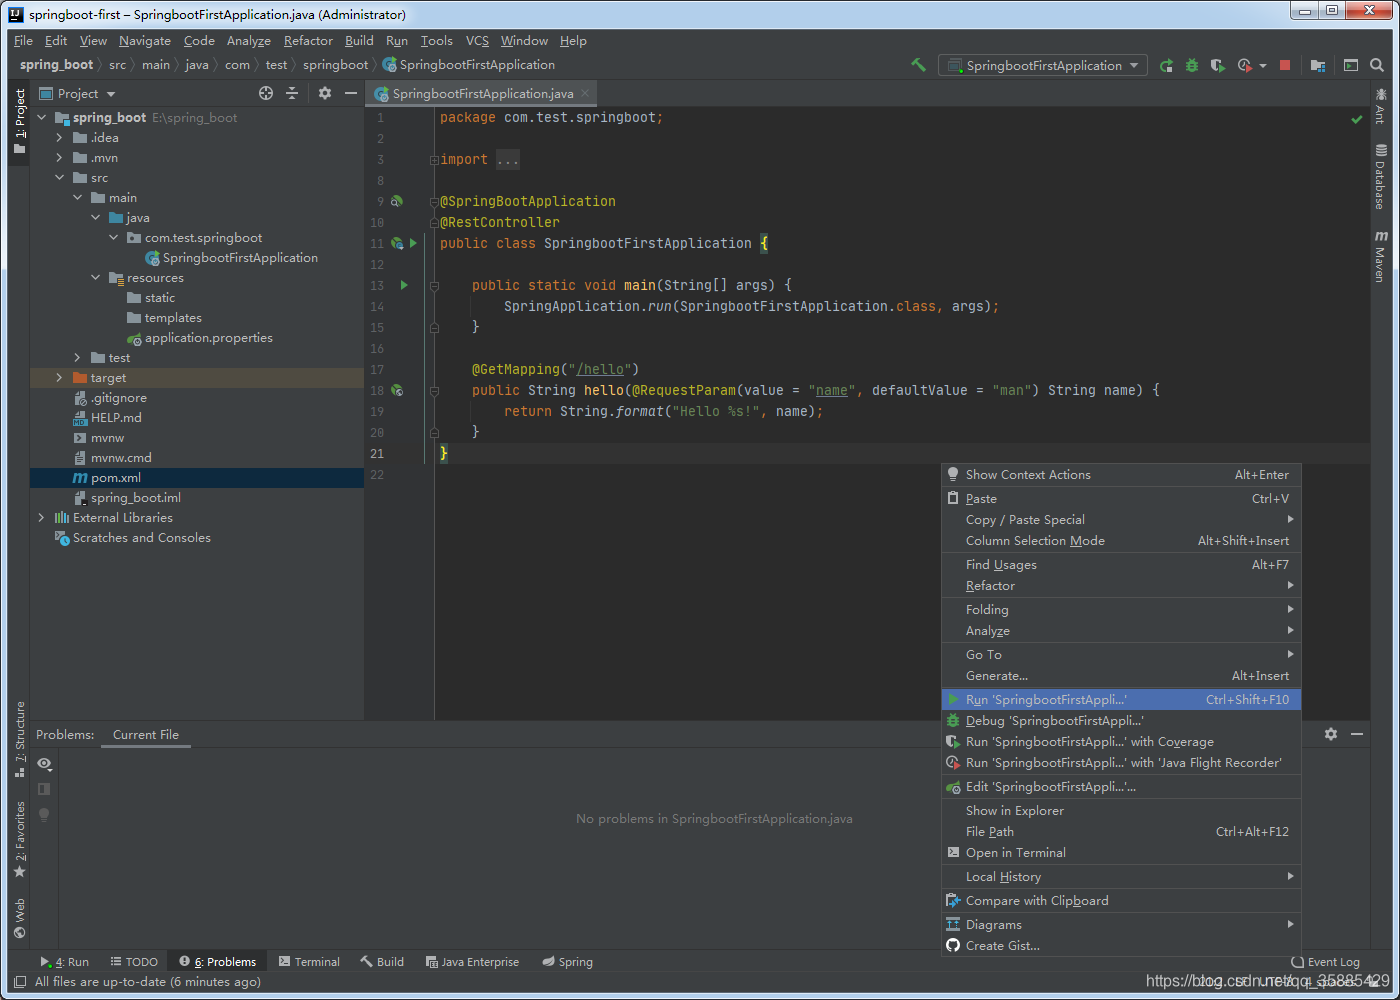
Task: Unfold the import block at line 3
Action: click(434, 160)
